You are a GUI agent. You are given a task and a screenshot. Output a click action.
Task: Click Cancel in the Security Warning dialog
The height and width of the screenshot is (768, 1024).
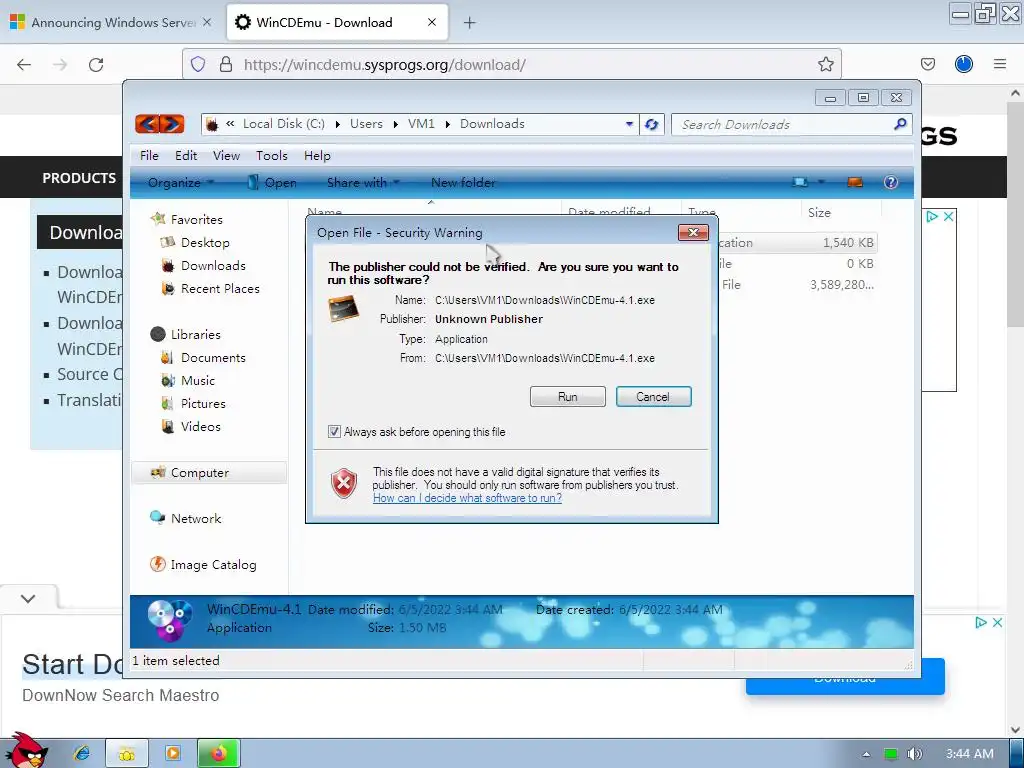653,396
